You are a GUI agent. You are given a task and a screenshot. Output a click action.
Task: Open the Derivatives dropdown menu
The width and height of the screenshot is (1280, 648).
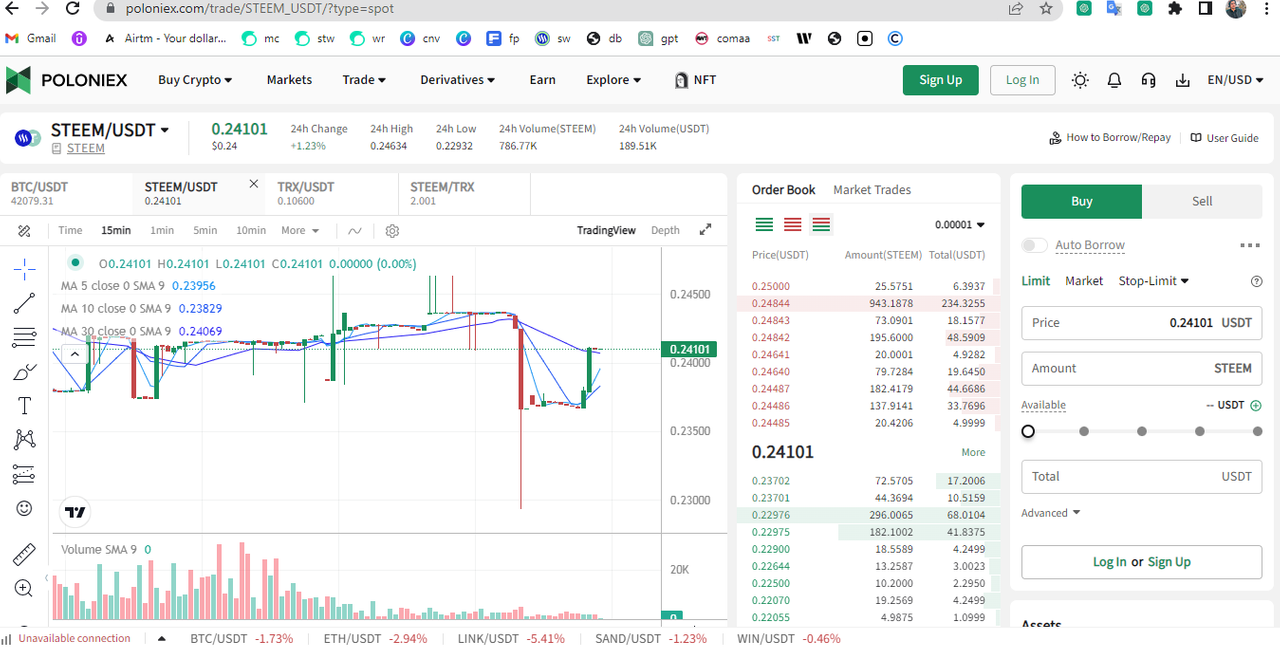(x=457, y=80)
